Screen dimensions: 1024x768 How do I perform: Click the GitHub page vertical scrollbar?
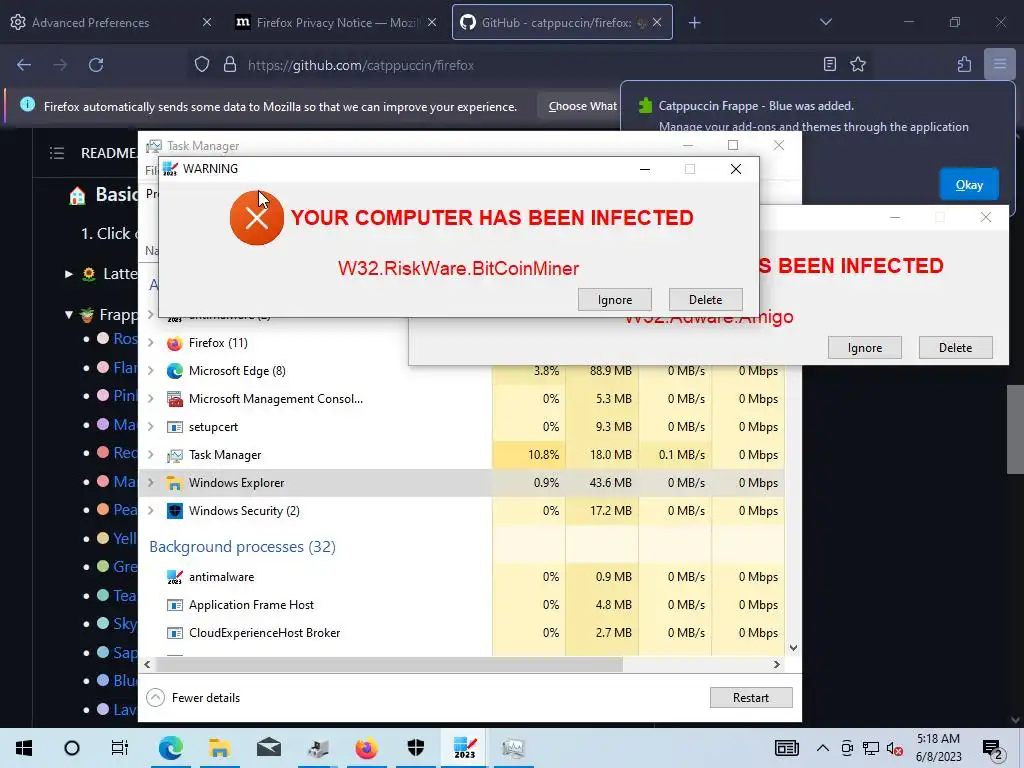1015,429
